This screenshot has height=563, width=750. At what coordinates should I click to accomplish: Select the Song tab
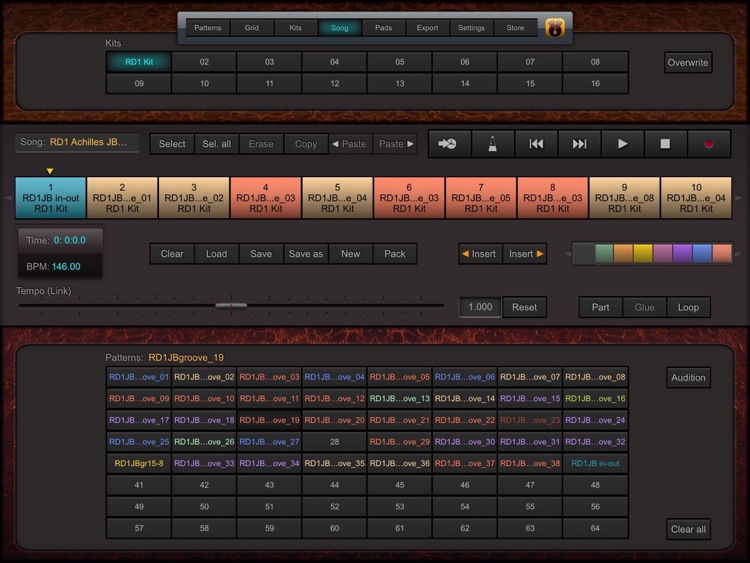pos(340,28)
